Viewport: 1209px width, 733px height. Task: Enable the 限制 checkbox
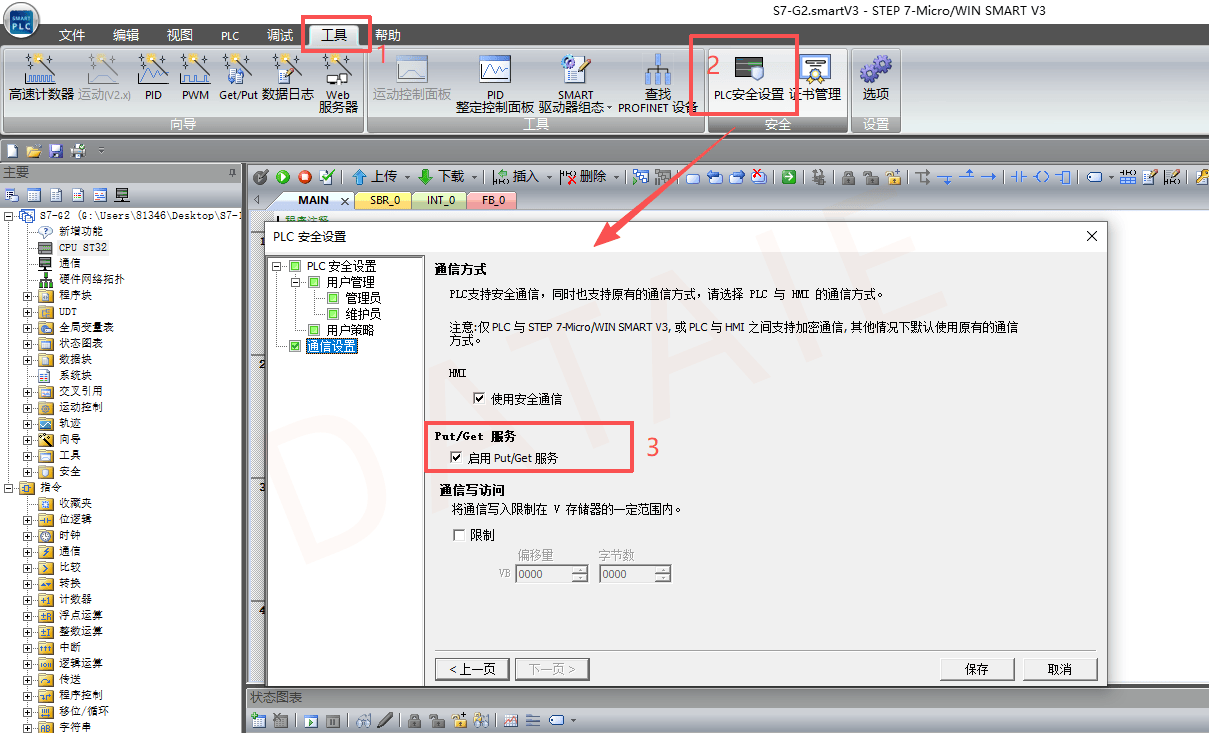[x=459, y=535]
